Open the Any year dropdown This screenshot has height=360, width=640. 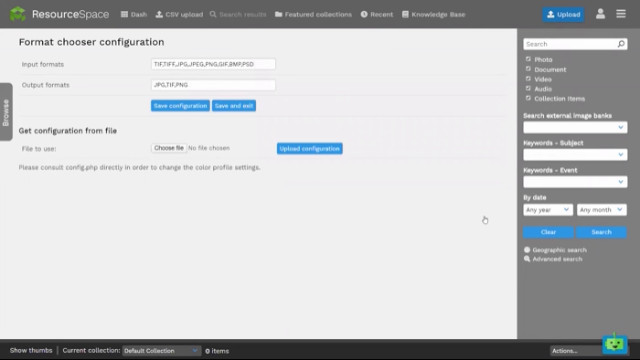tap(548, 210)
